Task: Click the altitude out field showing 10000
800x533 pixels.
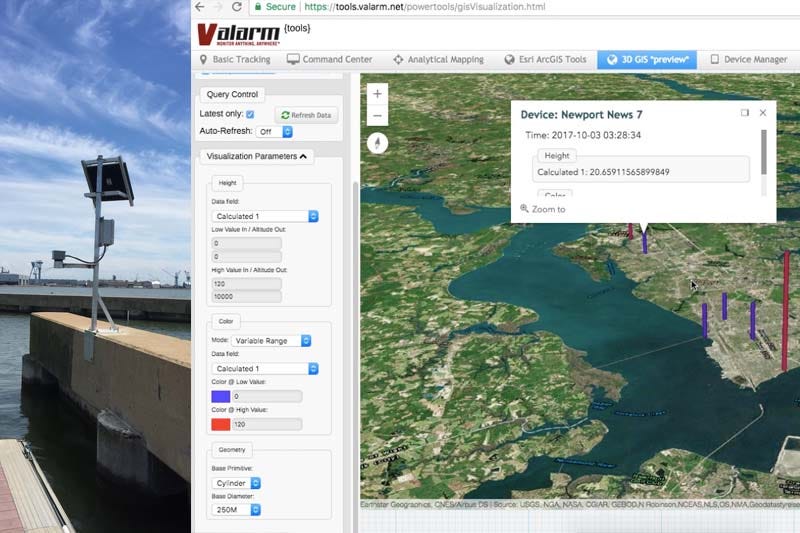Action: click(246, 296)
